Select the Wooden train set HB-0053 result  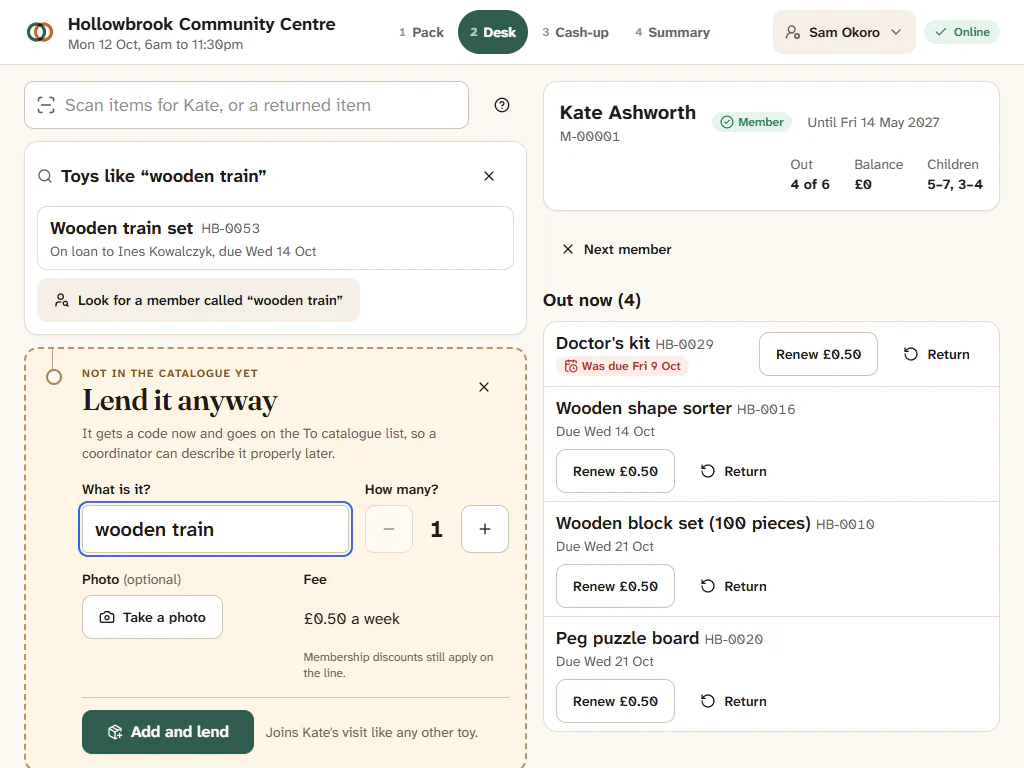276,238
